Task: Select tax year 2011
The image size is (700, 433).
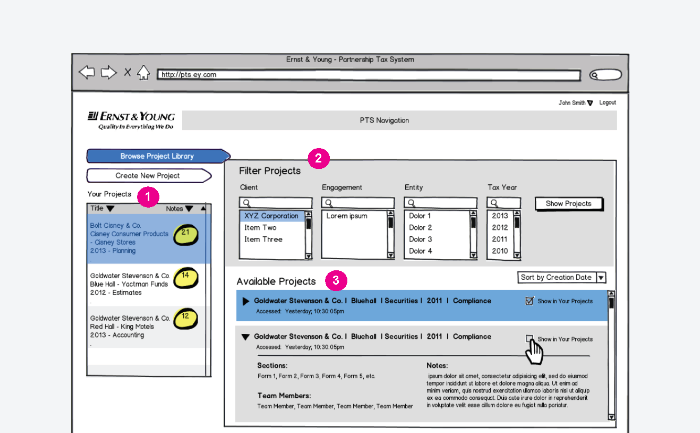Action: click(500, 239)
